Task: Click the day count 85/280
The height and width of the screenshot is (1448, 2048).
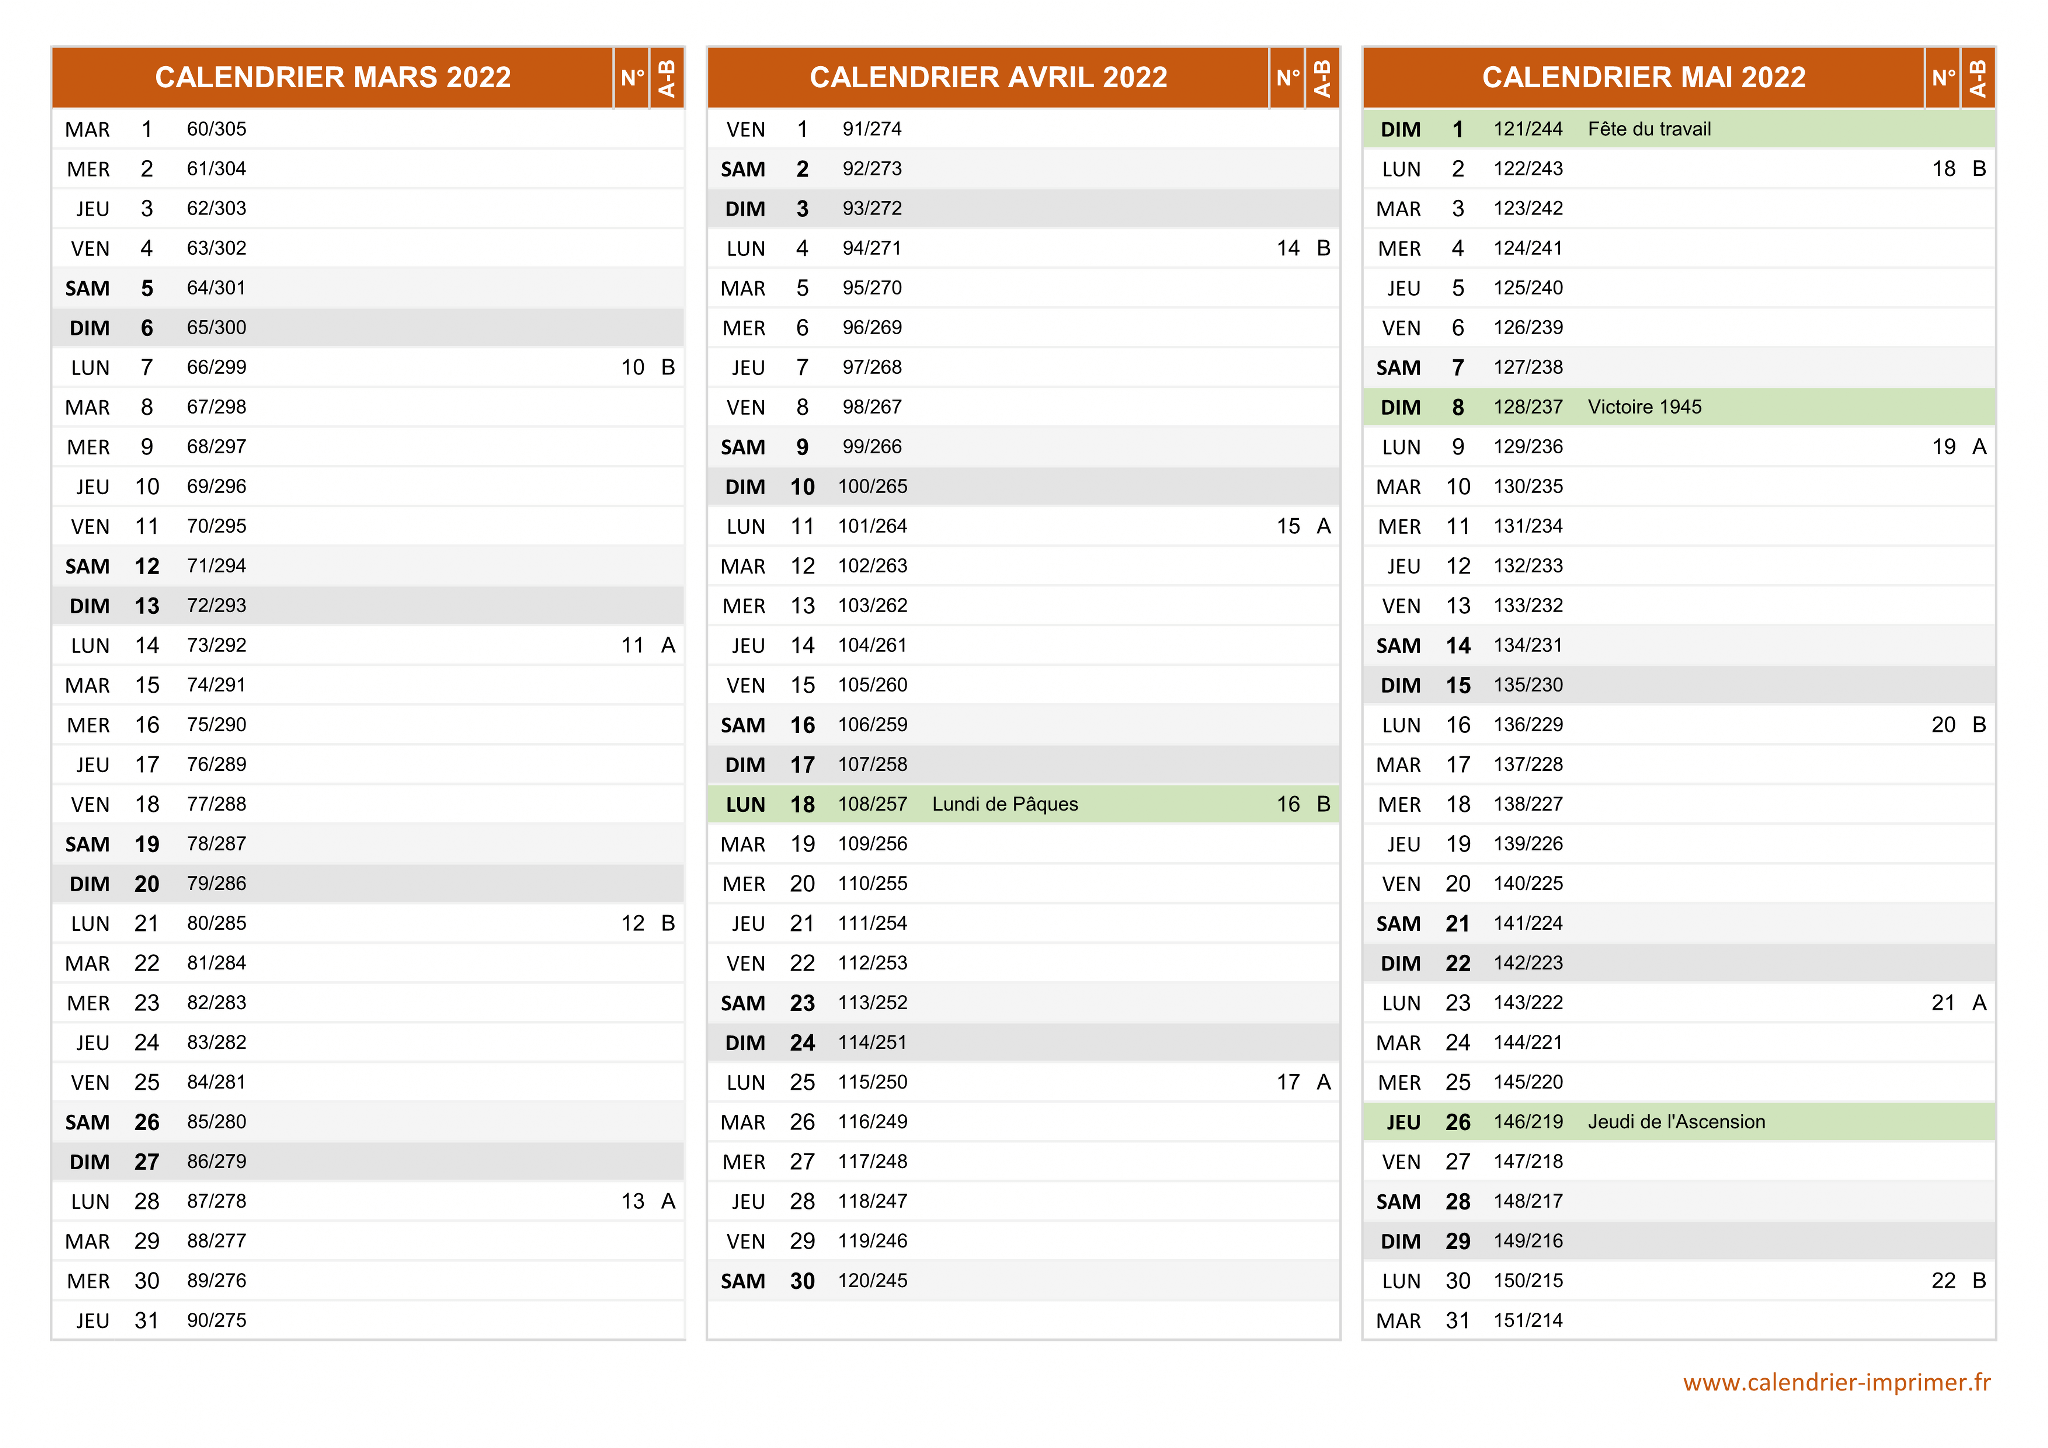Action: click(x=216, y=1122)
